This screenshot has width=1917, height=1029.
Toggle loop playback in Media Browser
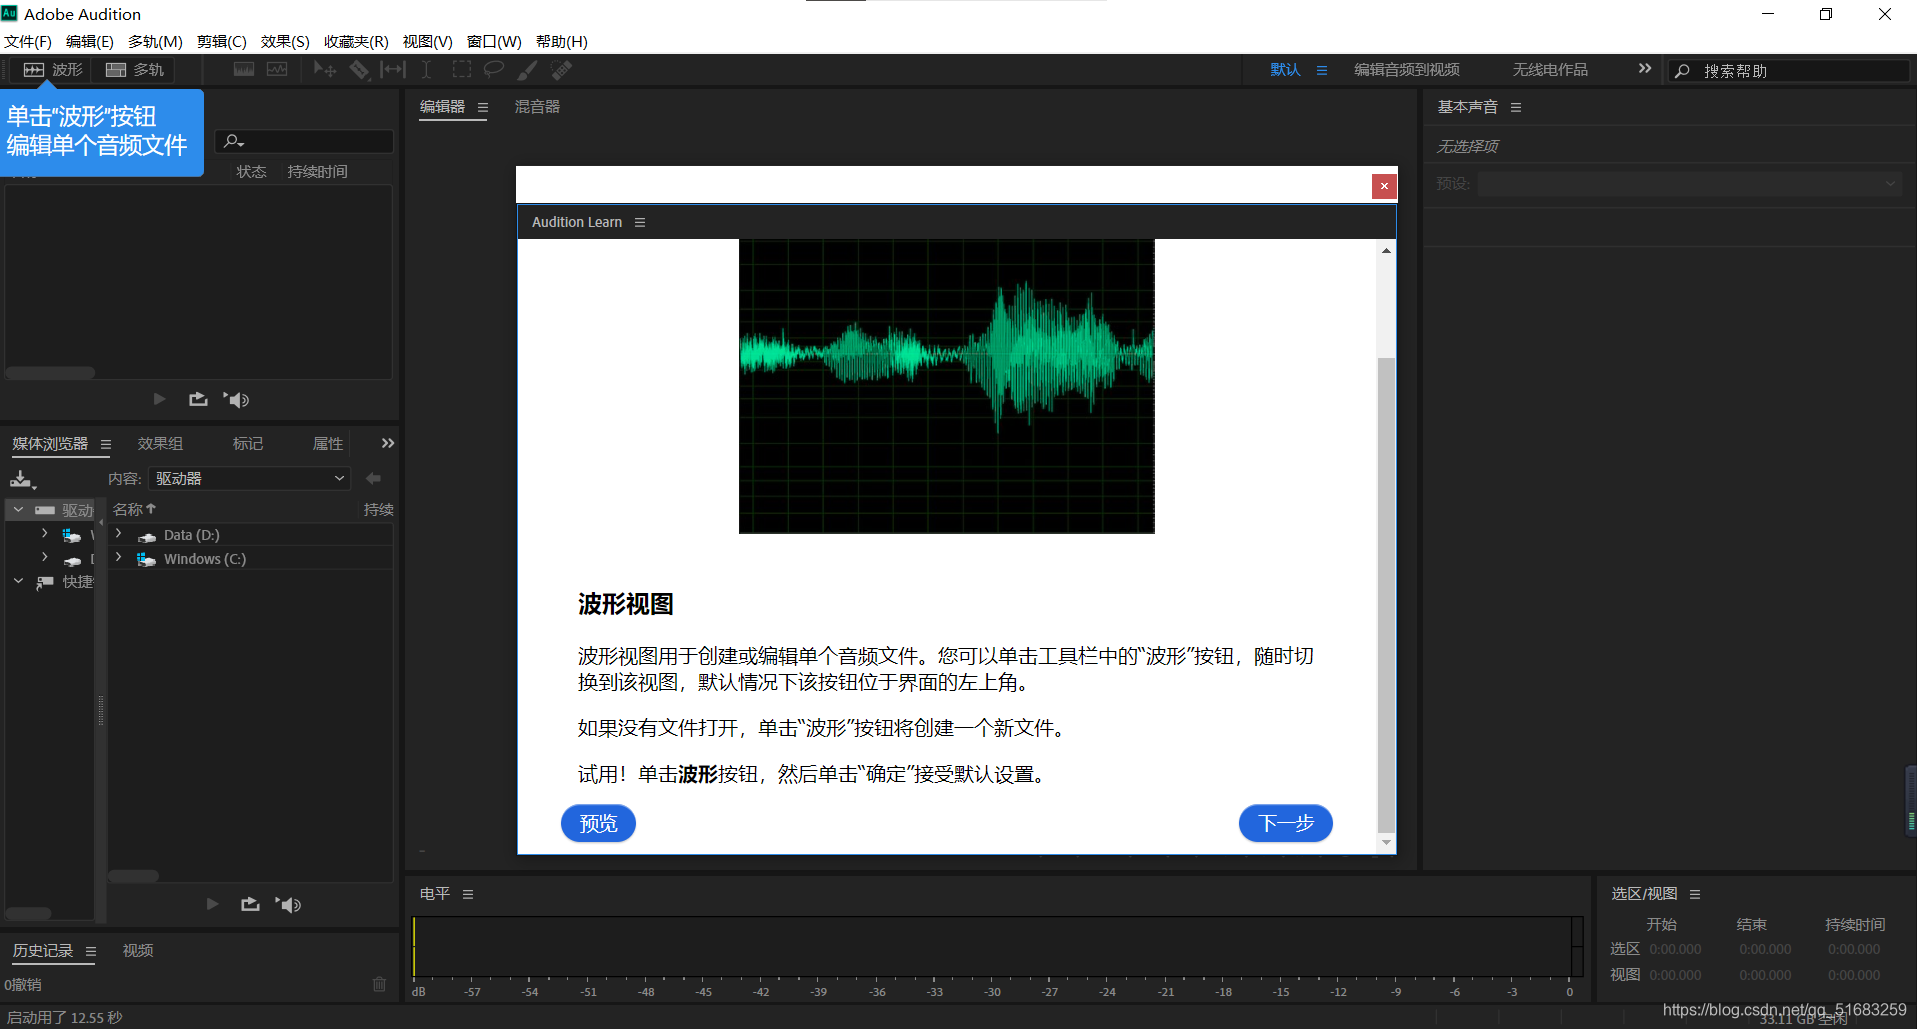coord(250,904)
